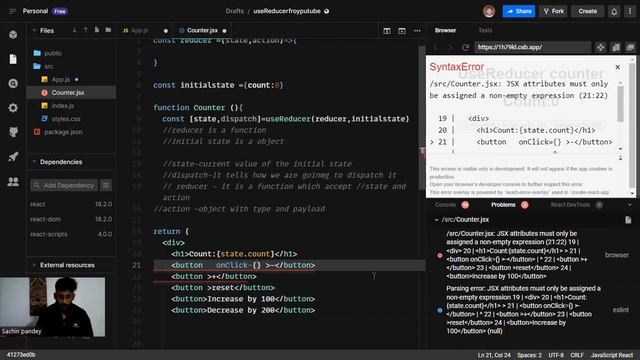Click Ln 21, Col 24 in status bar

(494, 355)
